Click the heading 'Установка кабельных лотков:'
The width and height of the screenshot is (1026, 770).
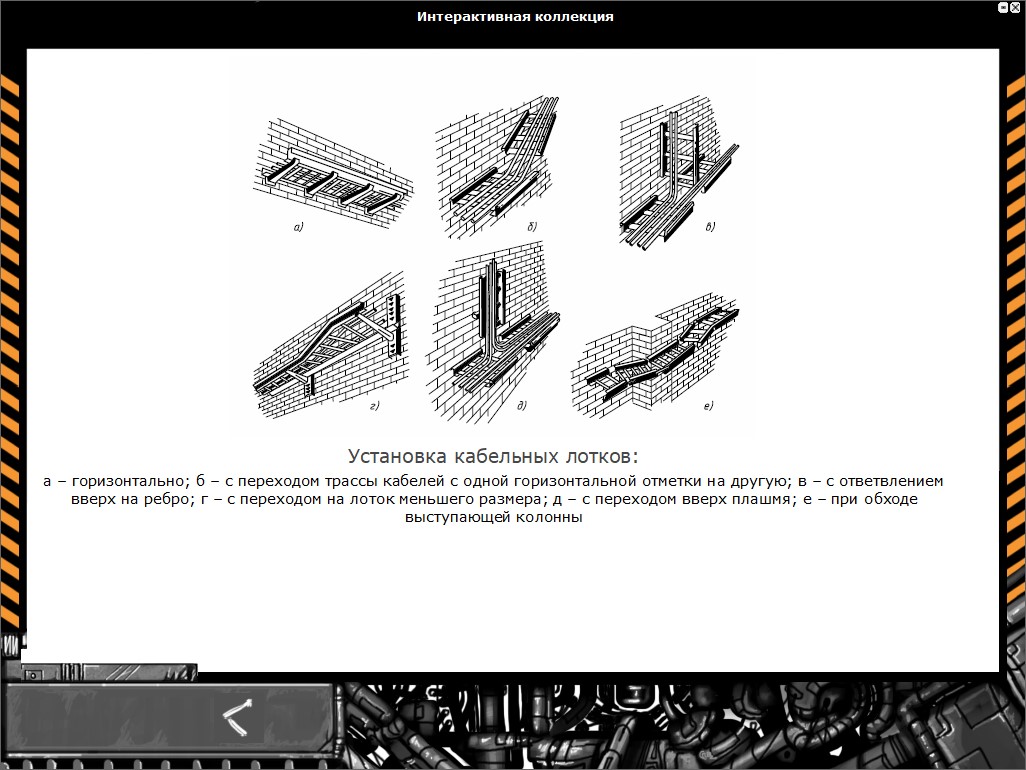click(492, 457)
